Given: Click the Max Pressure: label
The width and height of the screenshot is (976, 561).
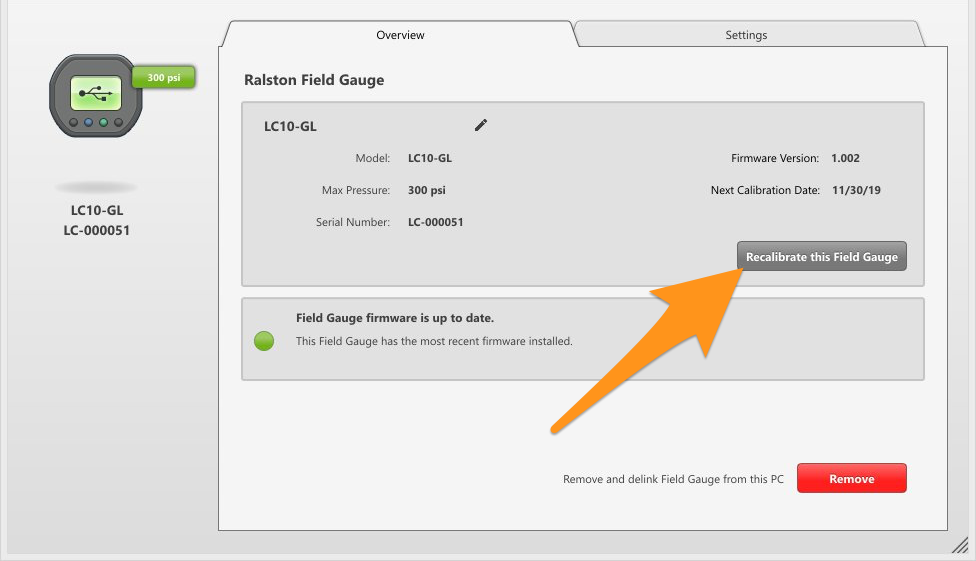Looking at the screenshot, I should click(x=355, y=190).
